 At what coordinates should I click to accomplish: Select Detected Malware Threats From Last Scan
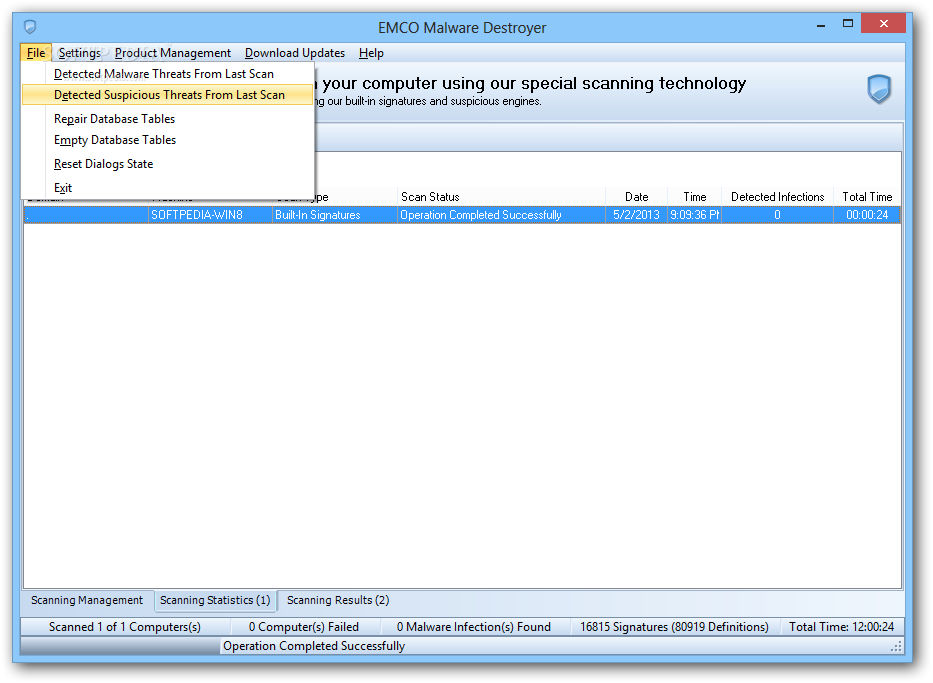tap(168, 74)
